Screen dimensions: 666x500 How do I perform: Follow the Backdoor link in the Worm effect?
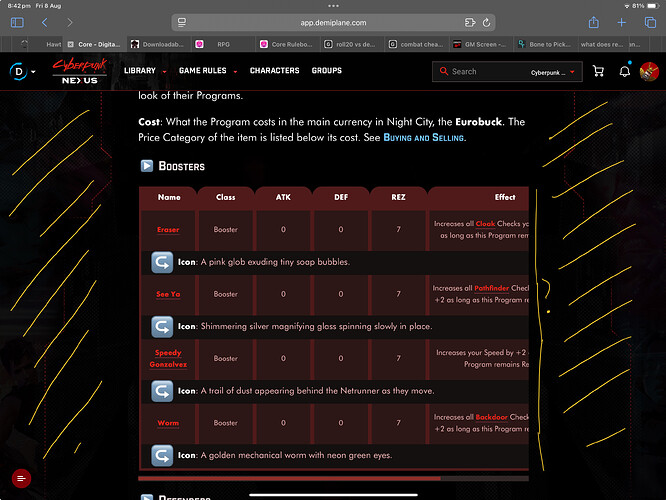(491, 417)
